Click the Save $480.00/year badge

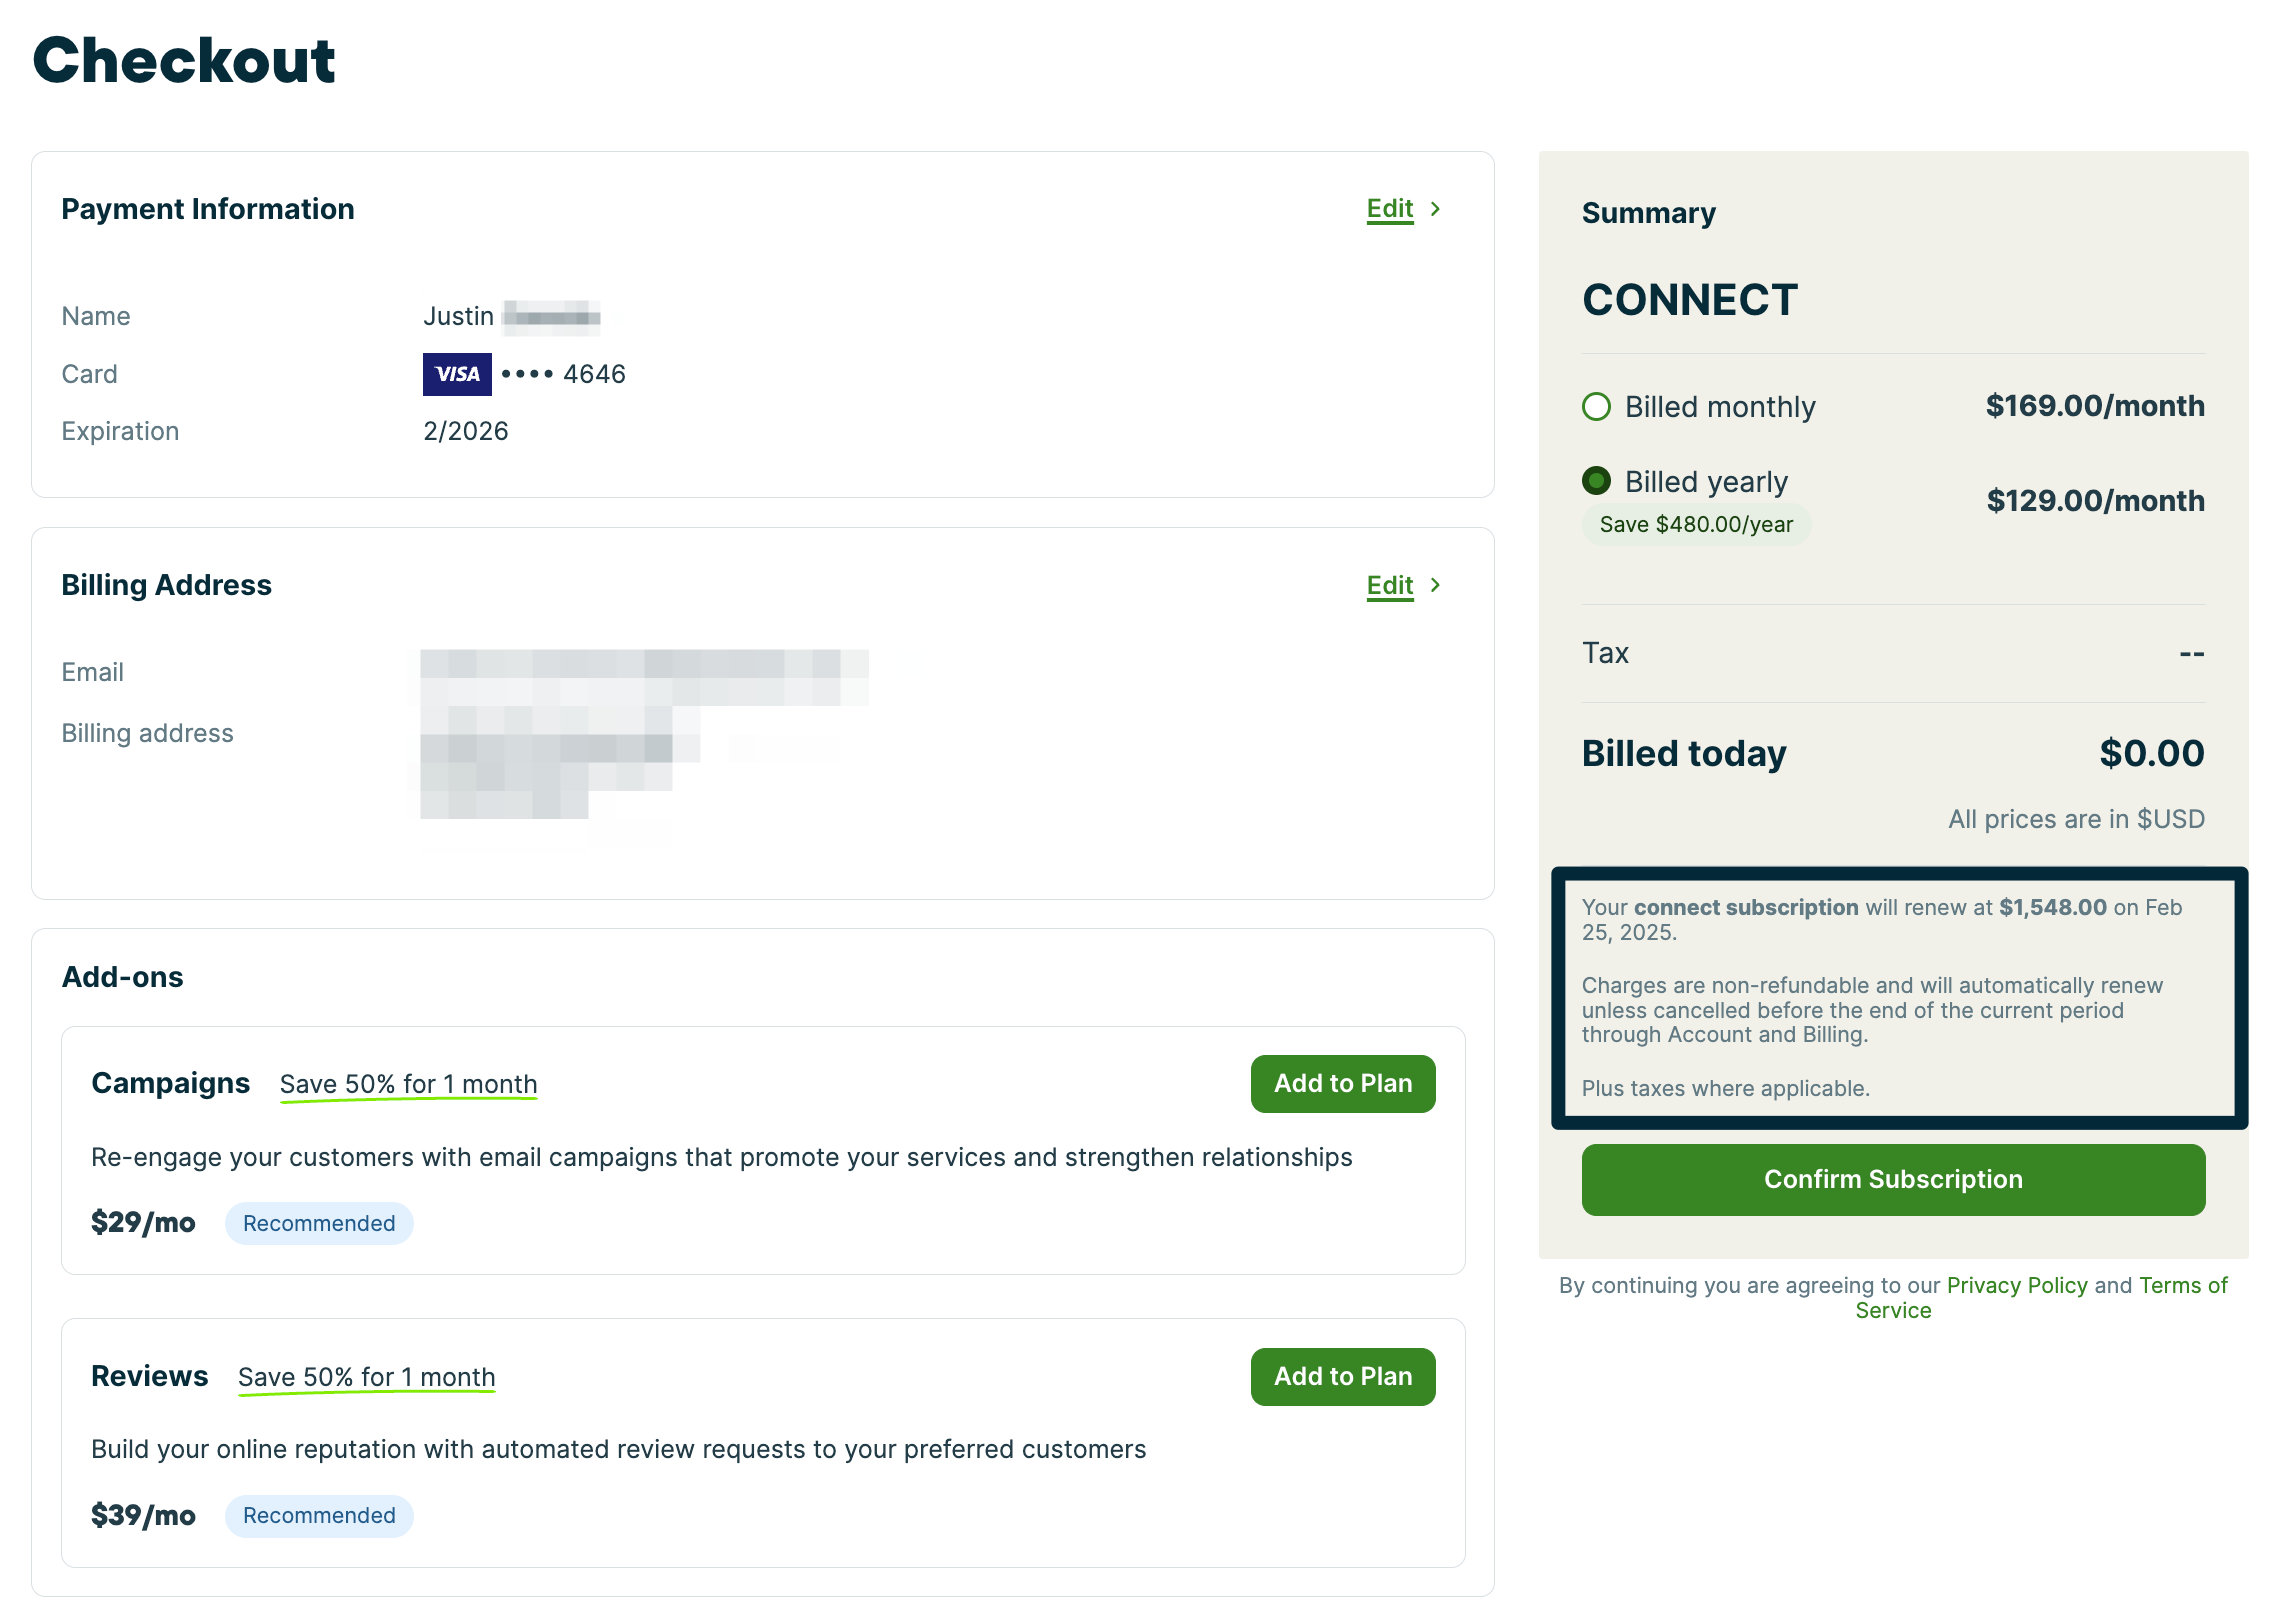coord(1696,525)
